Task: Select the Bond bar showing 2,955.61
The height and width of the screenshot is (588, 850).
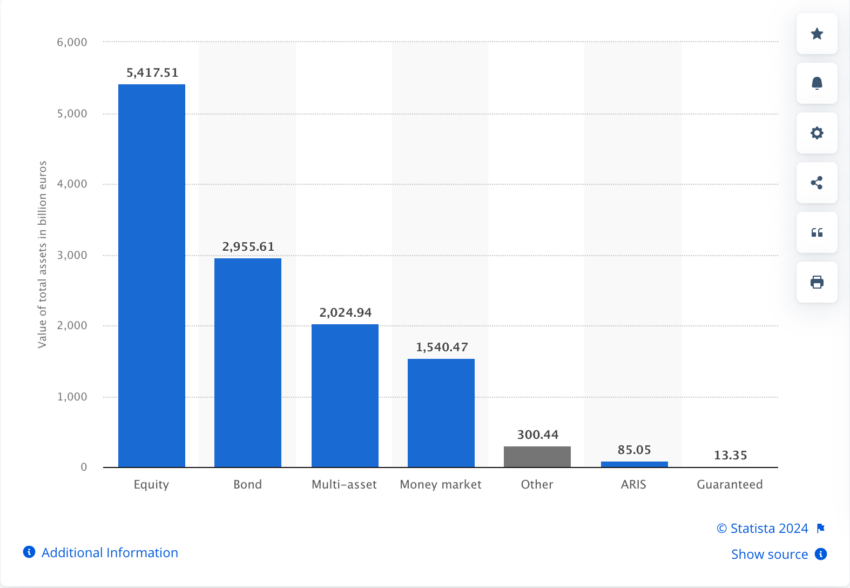Action: tap(248, 363)
